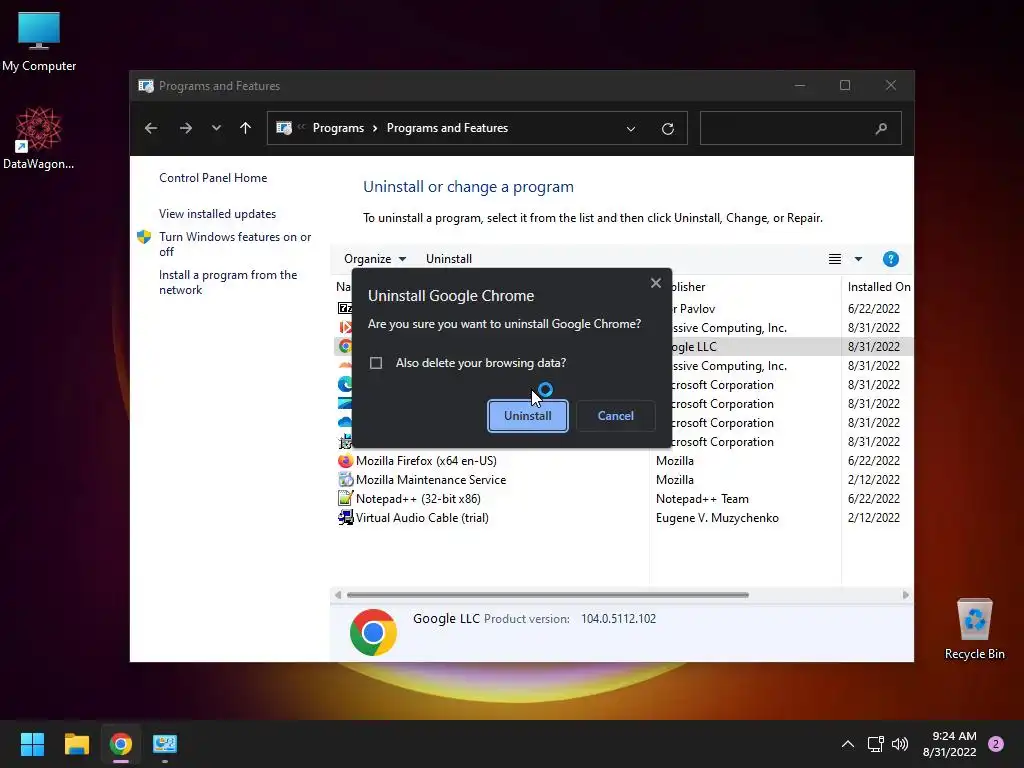Open DataWagon desktop shortcut

click(x=39, y=138)
